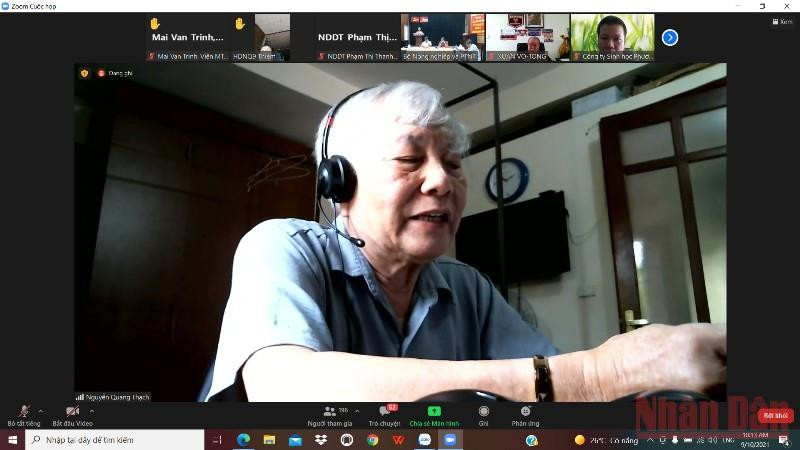Start camera with Bắt đầu Video button

(x=72, y=416)
